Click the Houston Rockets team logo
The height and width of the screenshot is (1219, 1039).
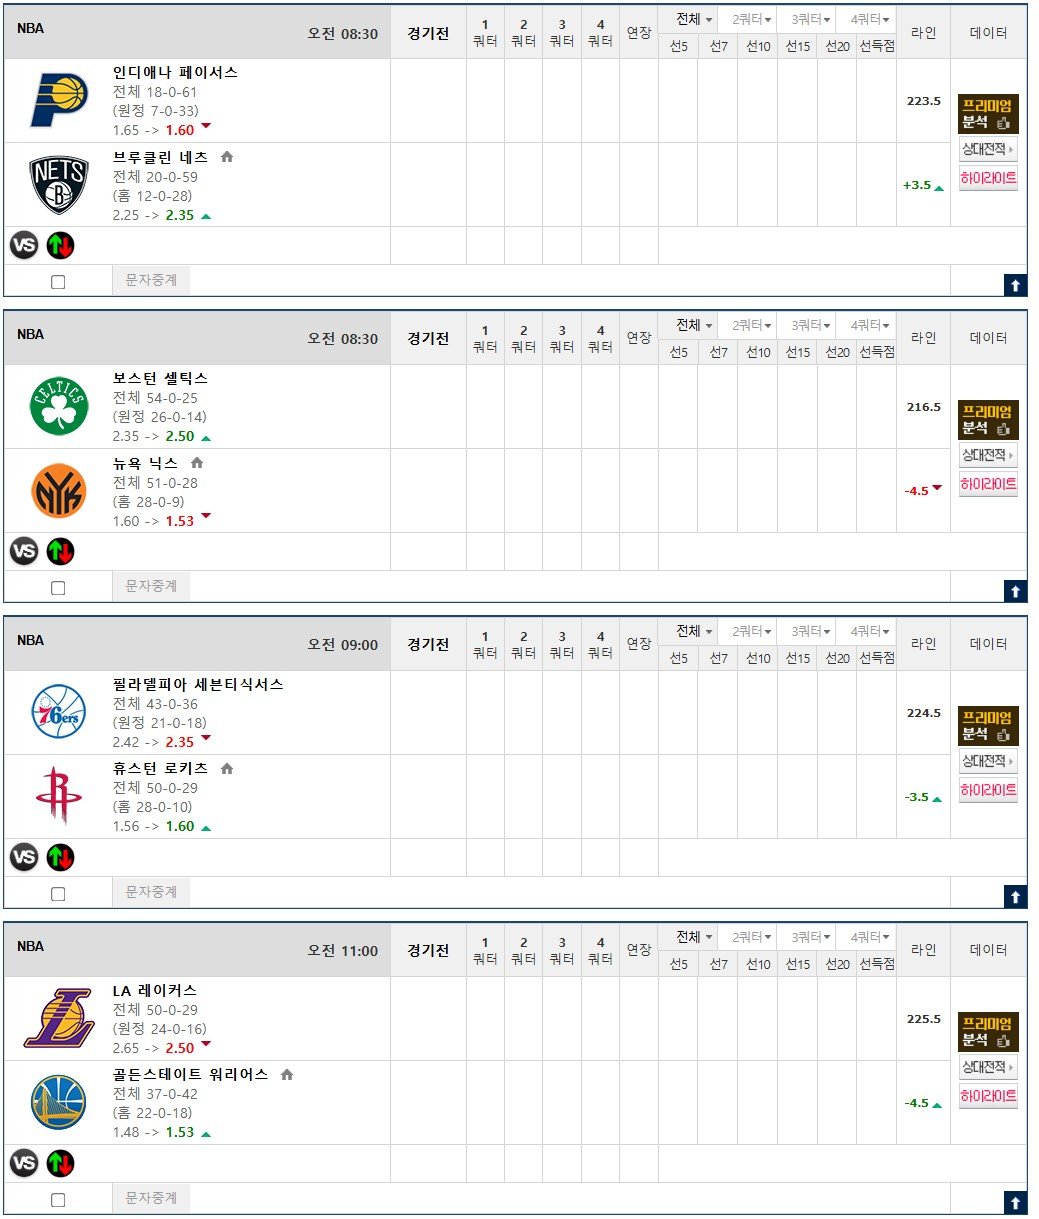(59, 796)
